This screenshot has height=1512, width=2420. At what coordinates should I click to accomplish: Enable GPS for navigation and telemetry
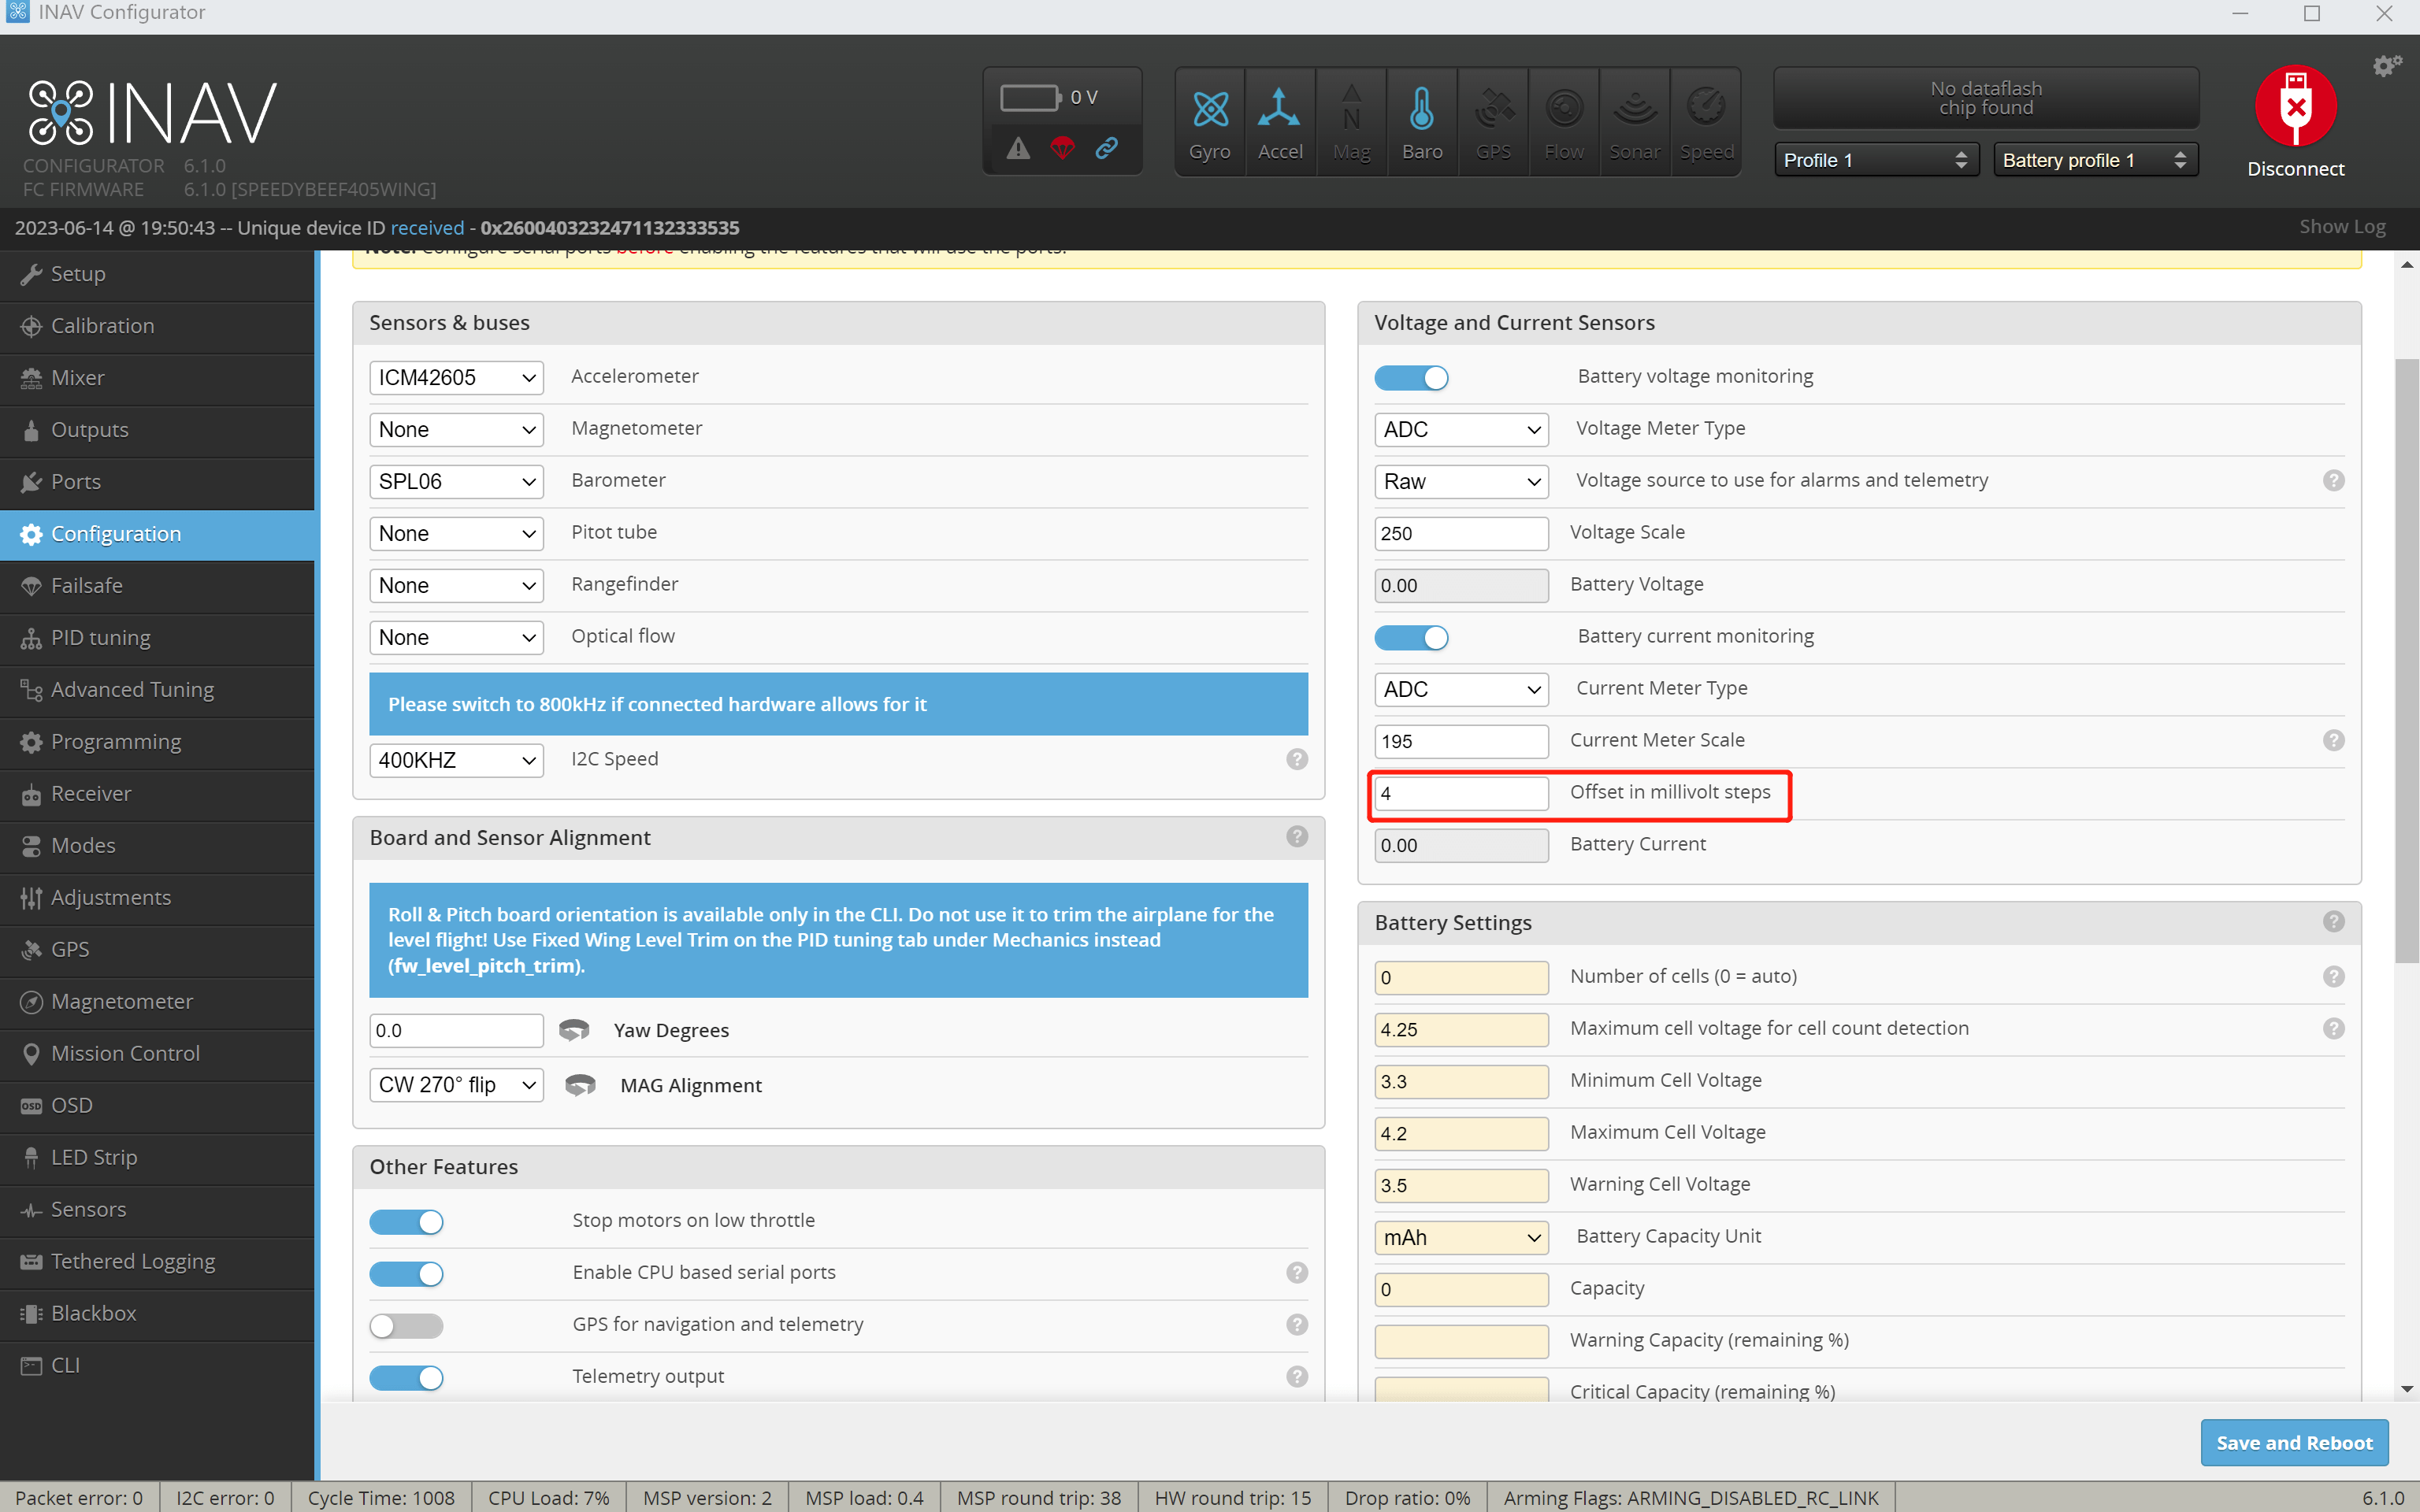[x=405, y=1325]
